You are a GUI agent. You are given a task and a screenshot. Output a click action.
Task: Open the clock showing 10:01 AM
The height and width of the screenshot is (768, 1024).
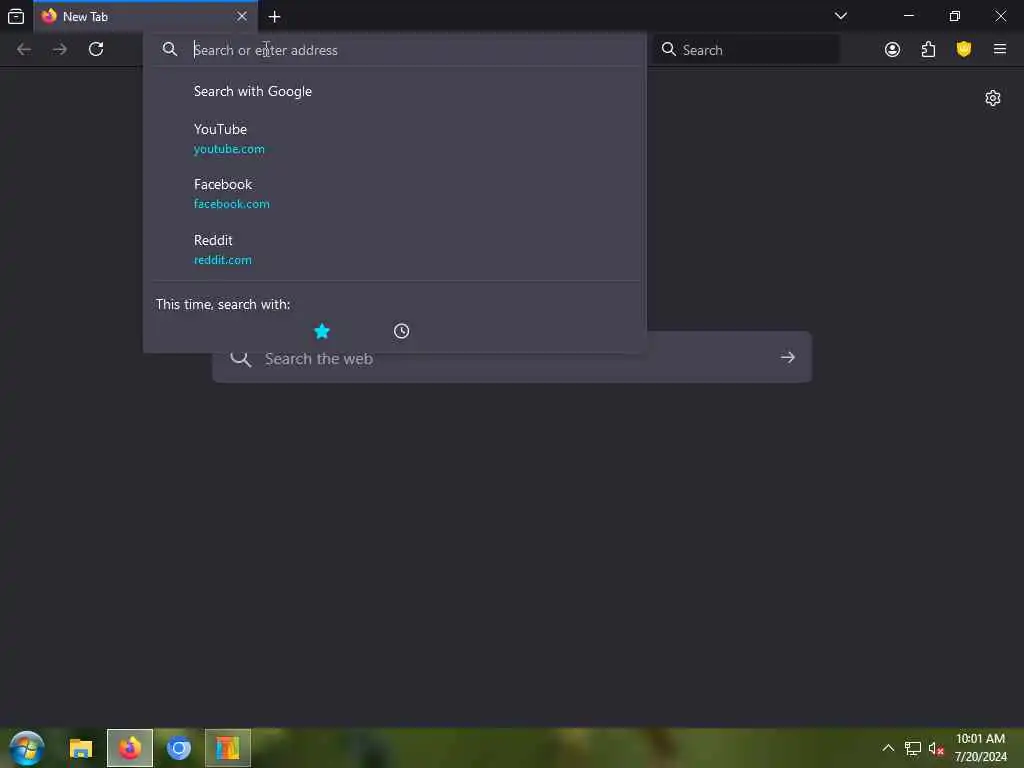(980, 748)
